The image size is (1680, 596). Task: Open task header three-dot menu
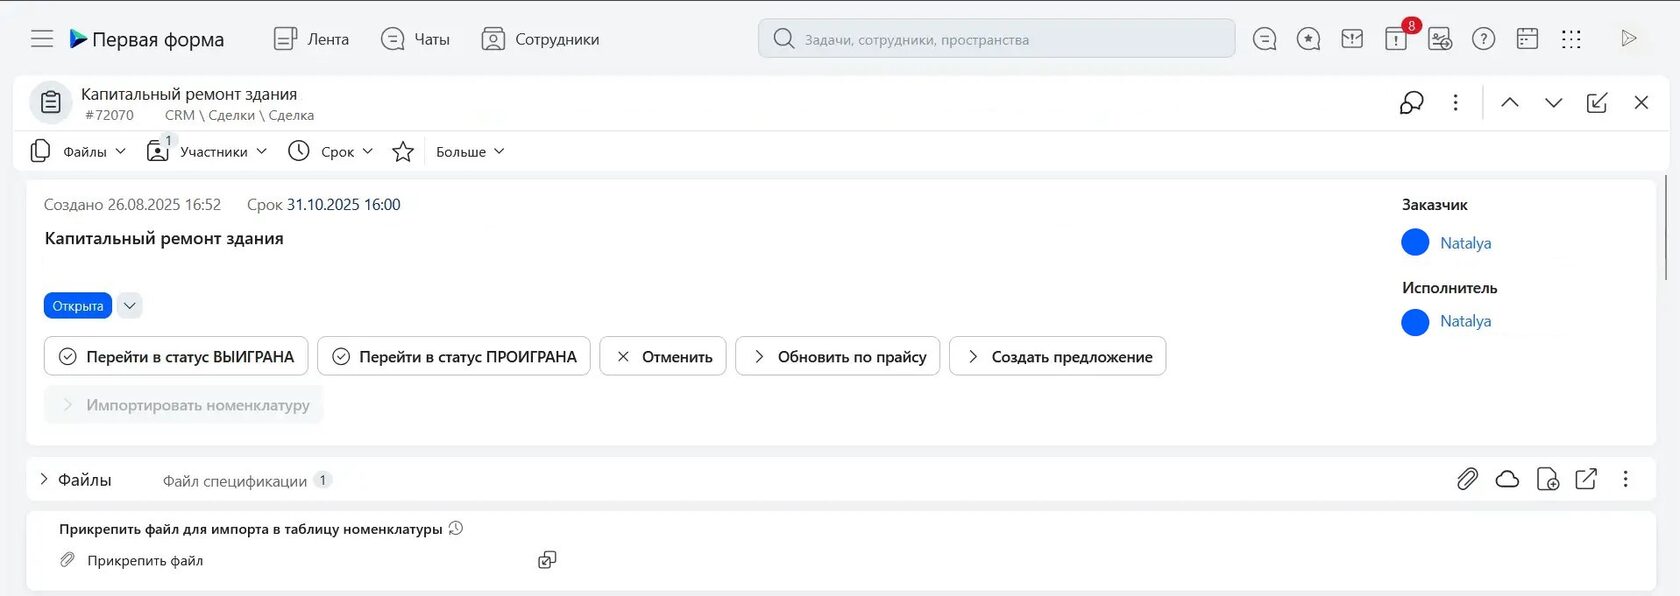tap(1455, 102)
